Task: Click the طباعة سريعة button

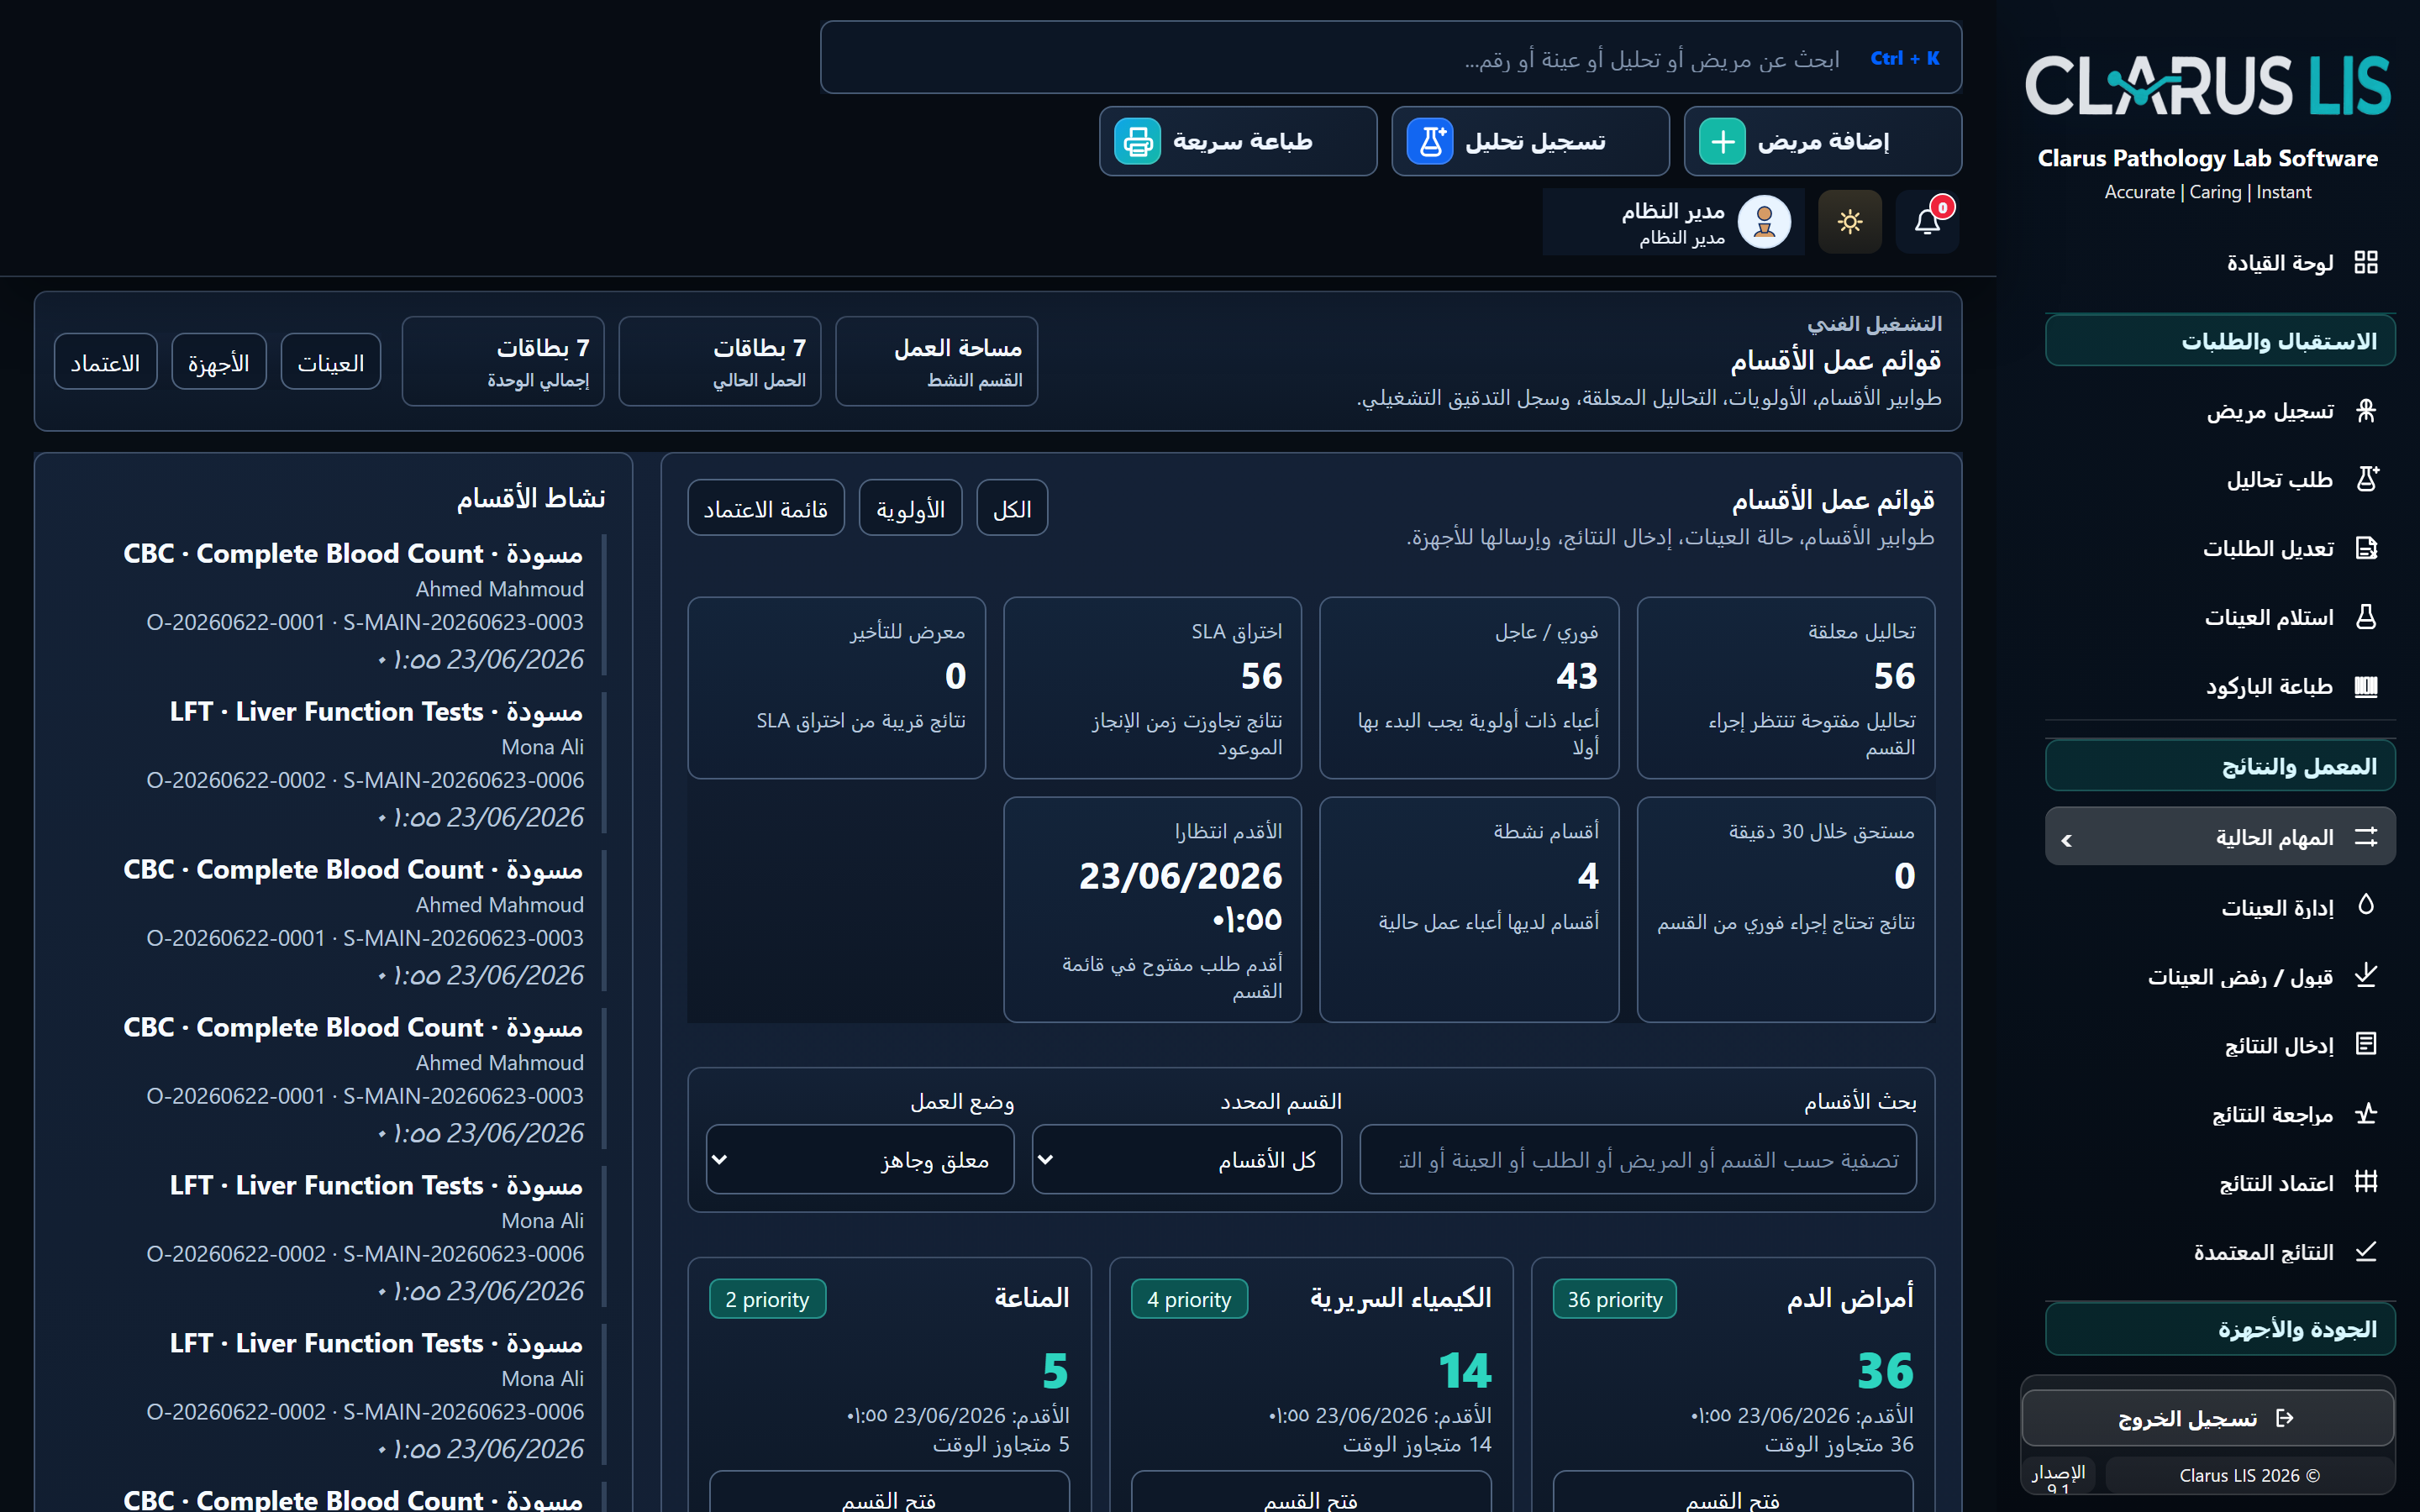Action: tap(1238, 142)
